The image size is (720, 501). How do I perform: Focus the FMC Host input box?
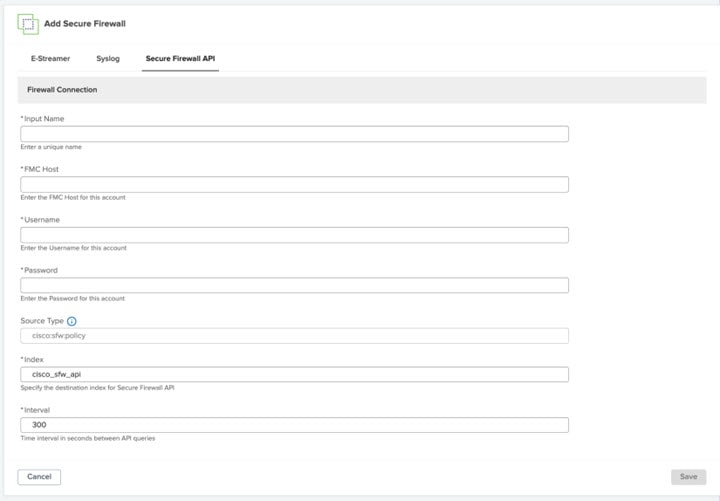point(294,185)
